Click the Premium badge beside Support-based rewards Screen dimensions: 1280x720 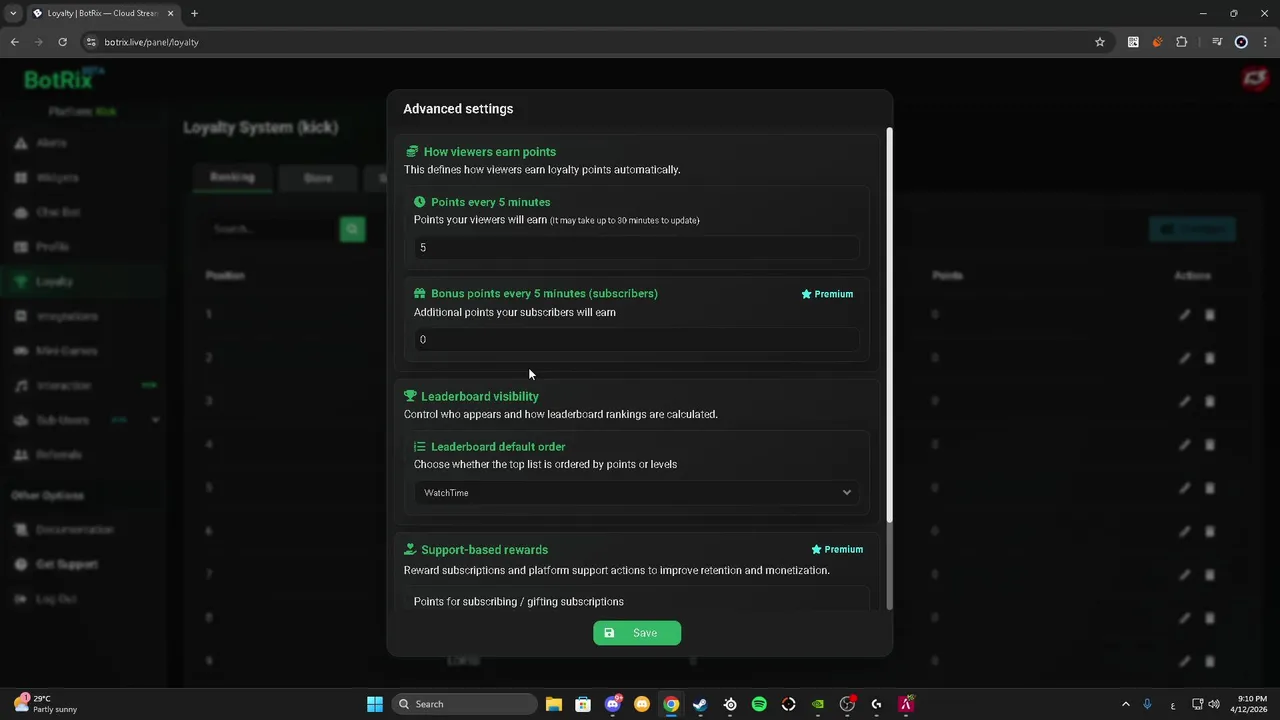pyautogui.click(x=837, y=549)
